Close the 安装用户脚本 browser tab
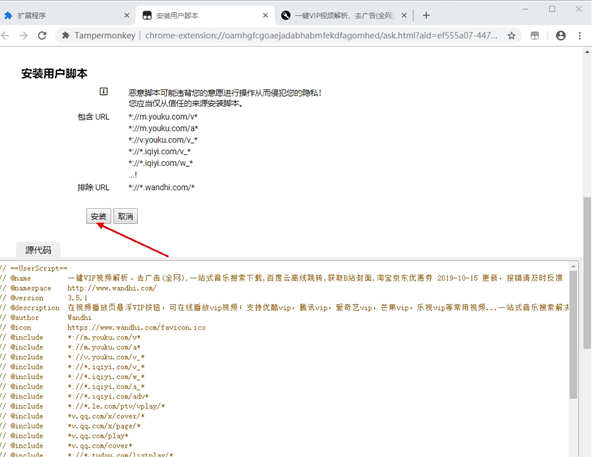Screen dimensions: 592x457 tap(265, 15)
